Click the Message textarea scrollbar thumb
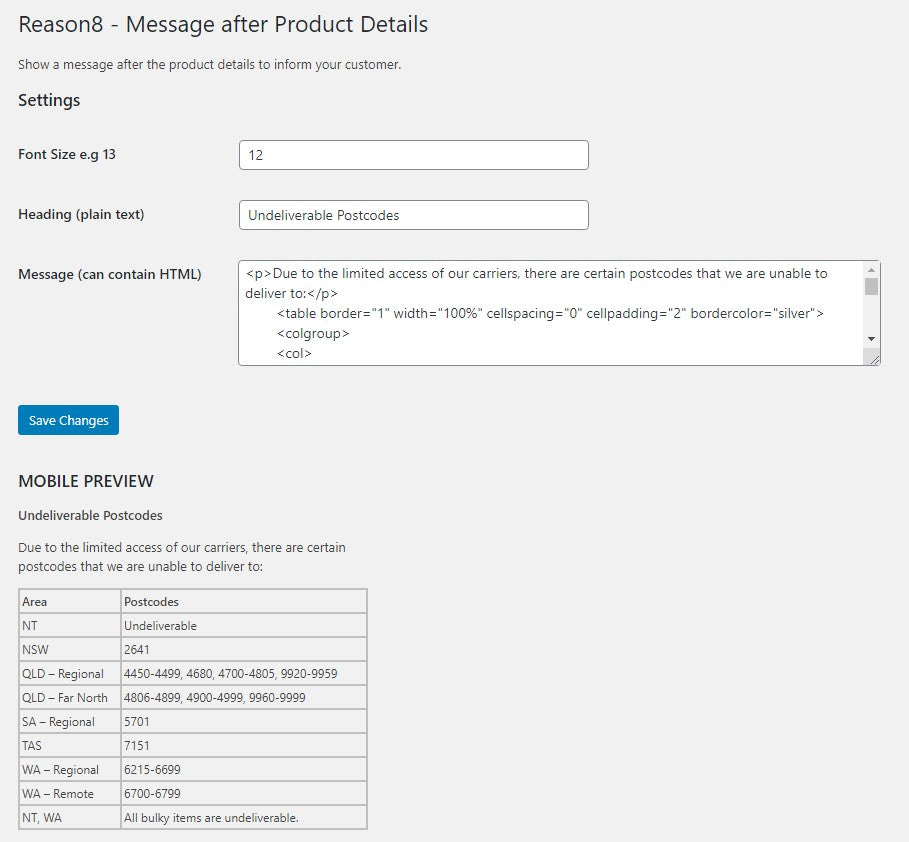This screenshot has height=842, width=909. coord(871,287)
